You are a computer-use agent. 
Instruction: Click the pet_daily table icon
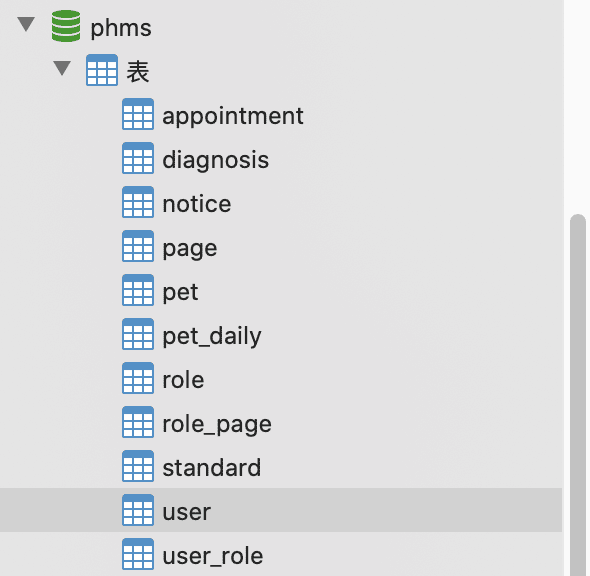pyautogui.click(x=138, y=334)
